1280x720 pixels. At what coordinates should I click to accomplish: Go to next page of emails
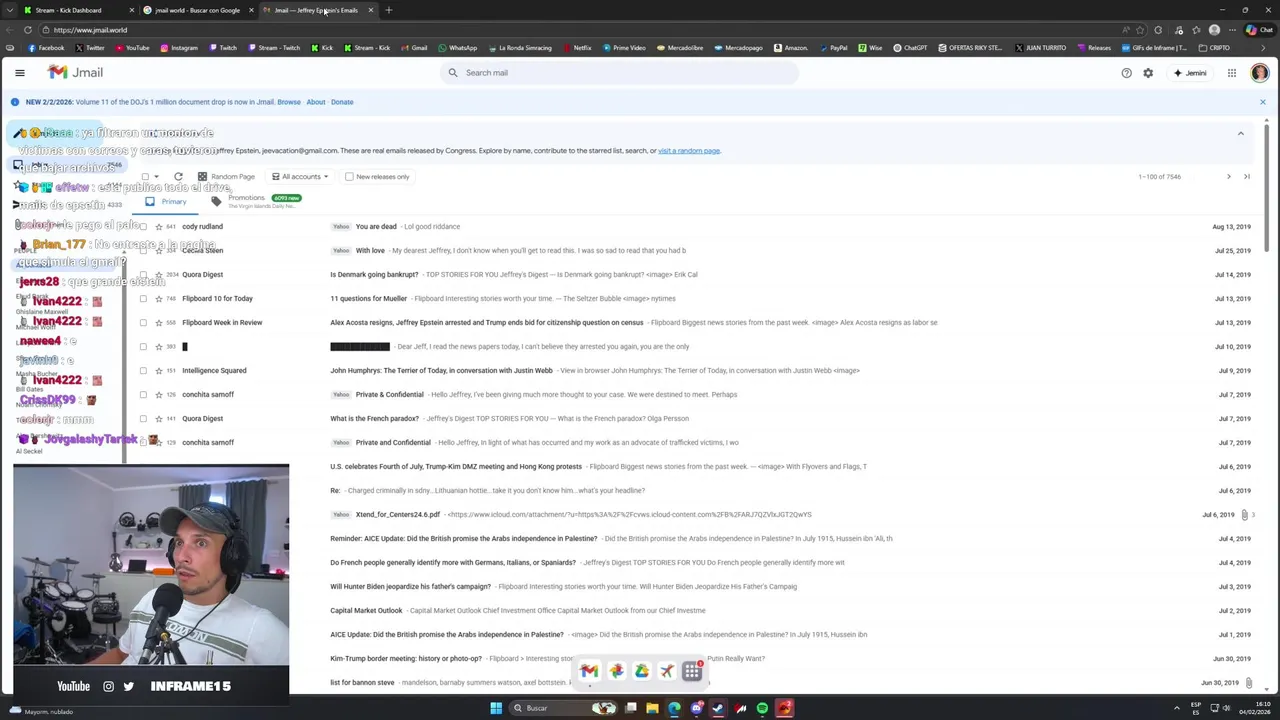point(1229,177)
